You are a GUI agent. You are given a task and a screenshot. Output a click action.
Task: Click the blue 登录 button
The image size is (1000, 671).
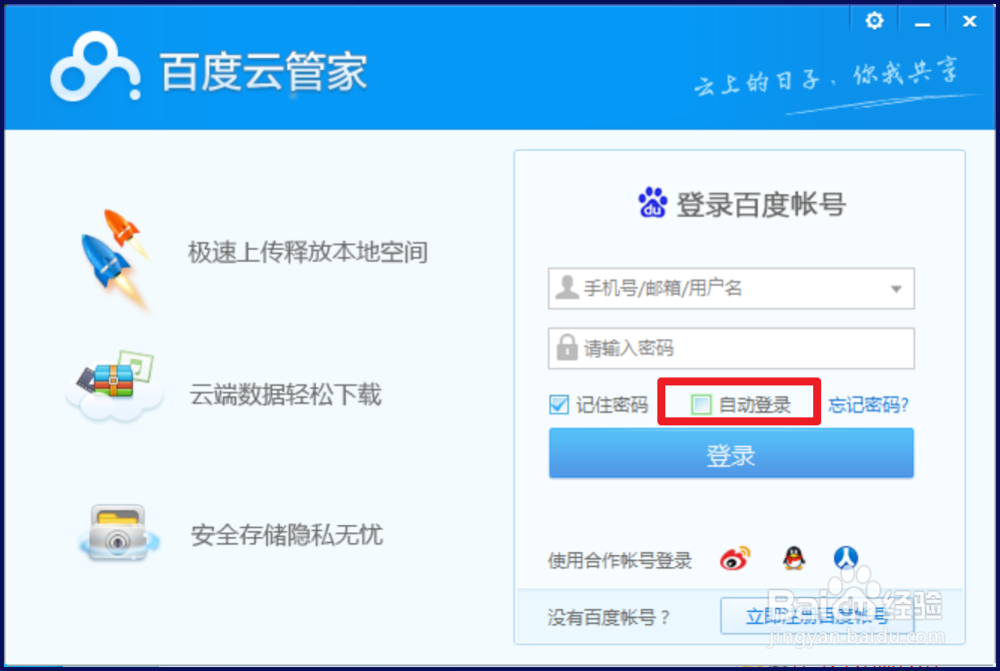coord(731,453)
